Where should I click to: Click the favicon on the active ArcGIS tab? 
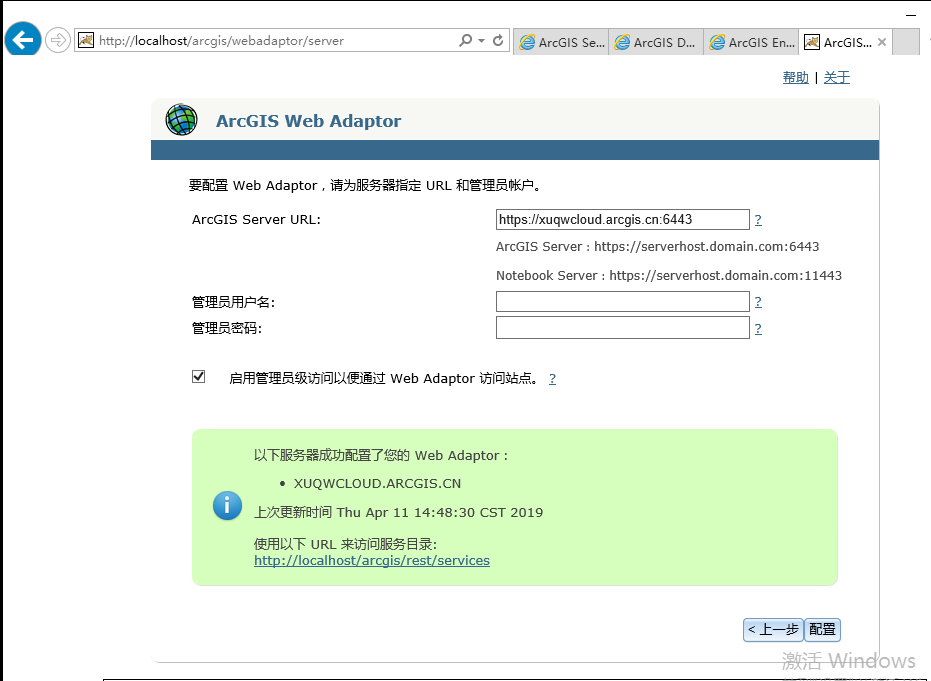(x=812, y=42)
